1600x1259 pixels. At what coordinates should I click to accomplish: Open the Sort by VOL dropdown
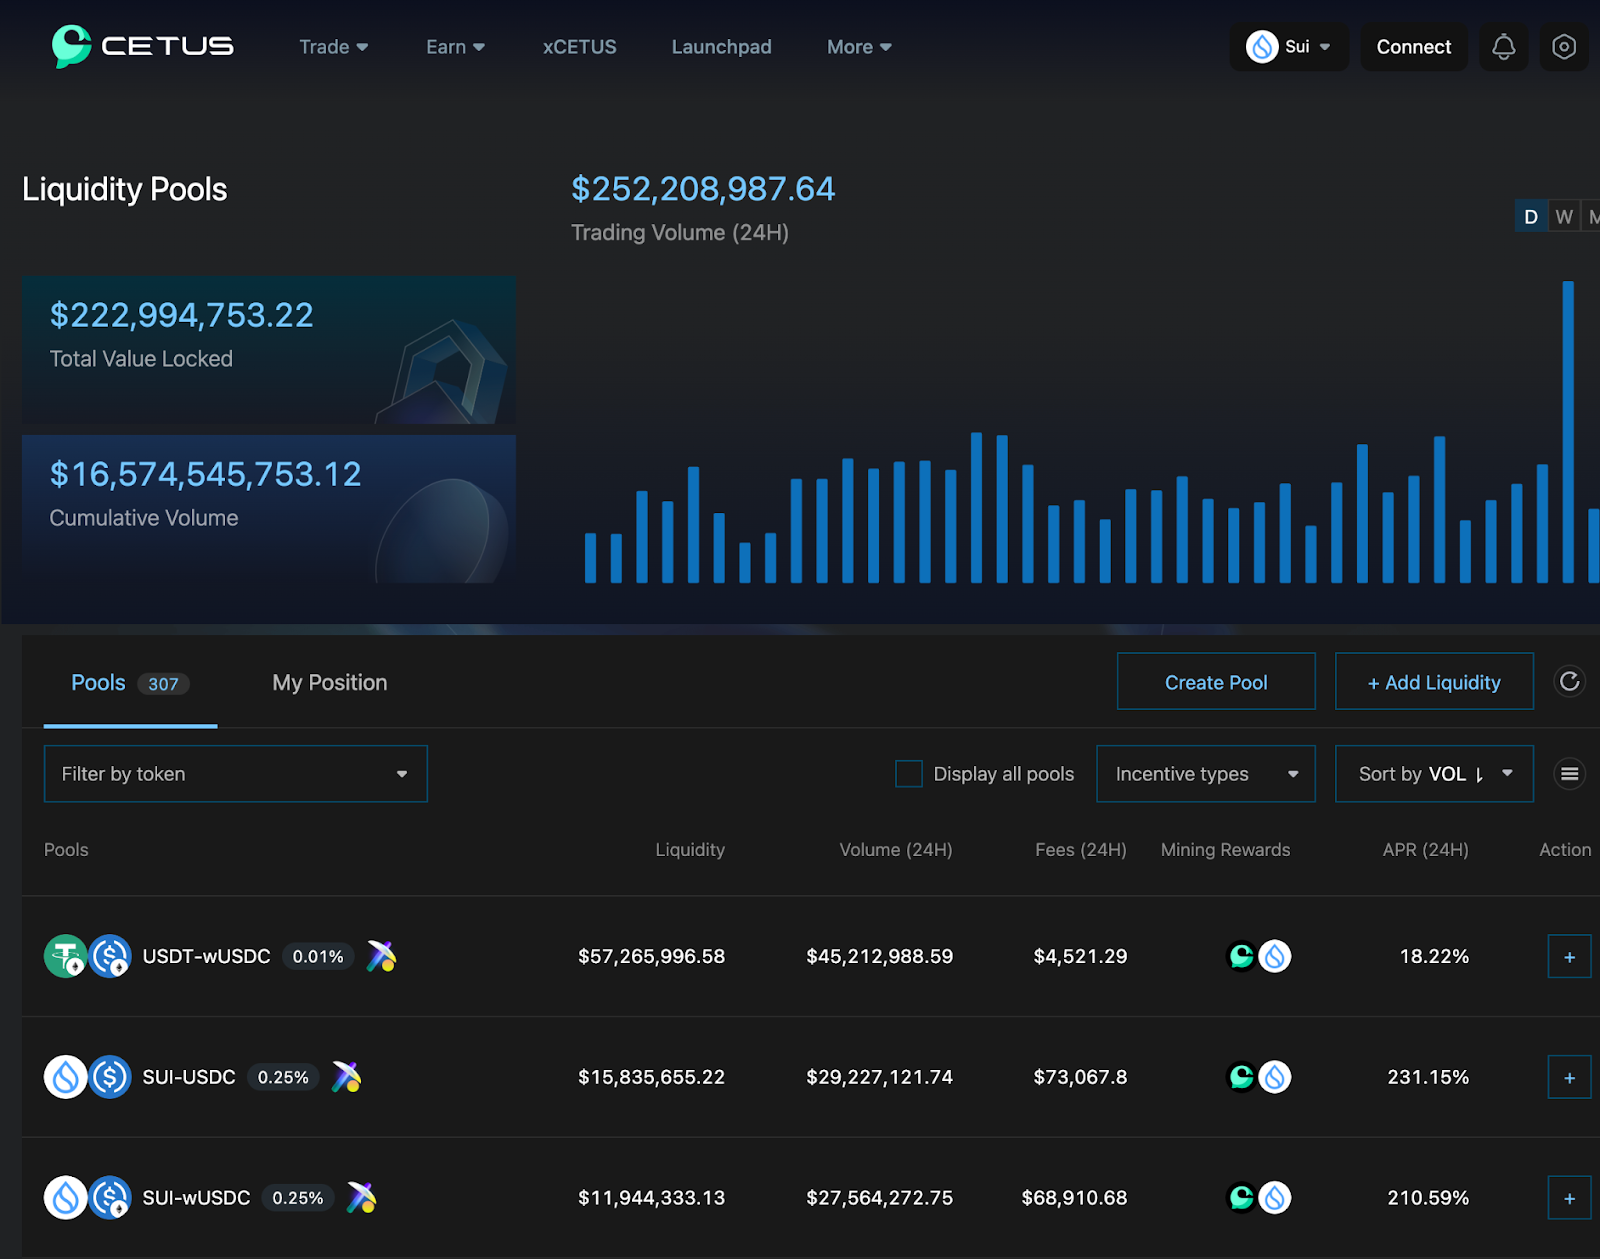pos(1434,773)
